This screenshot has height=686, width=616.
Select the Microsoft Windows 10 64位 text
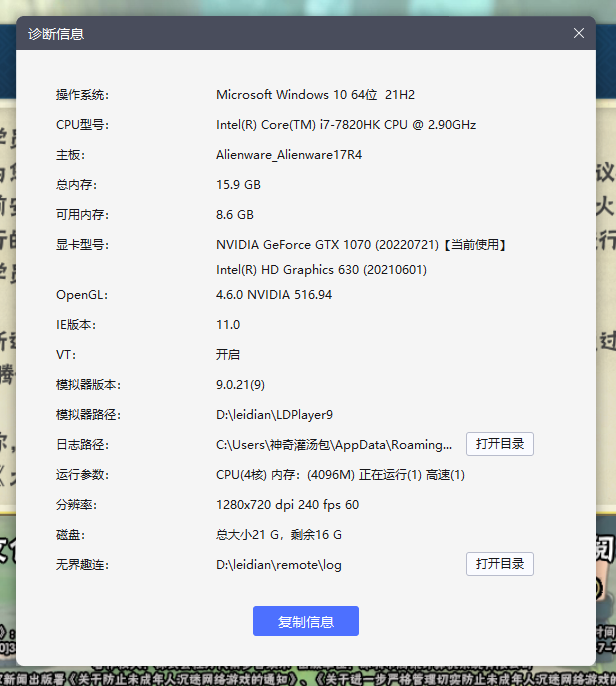[315, 95]
